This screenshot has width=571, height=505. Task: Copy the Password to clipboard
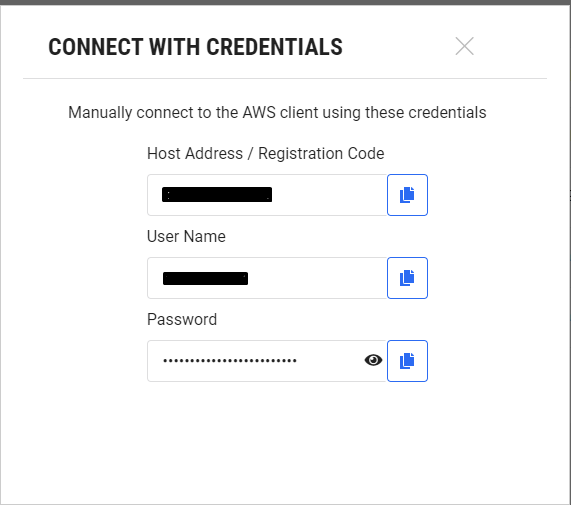click(407, 361)
